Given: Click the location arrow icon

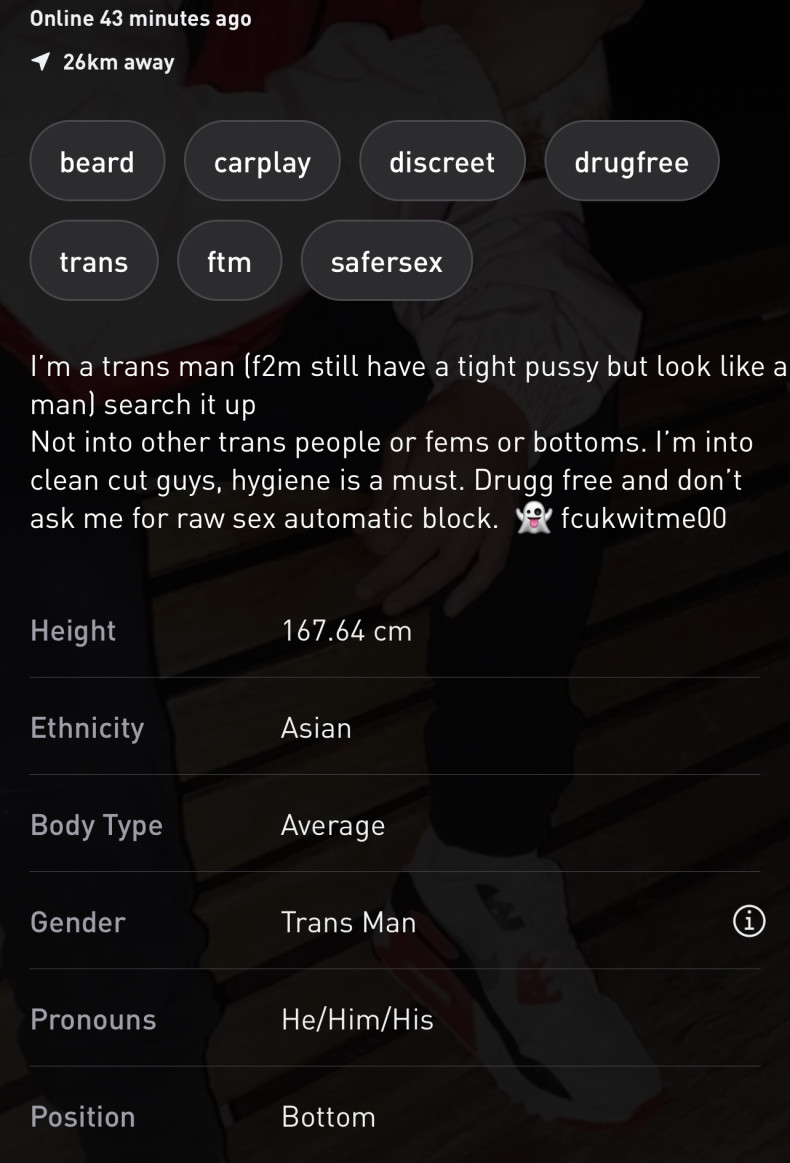Looking at the screenshot, I should [x=41, y=62].
